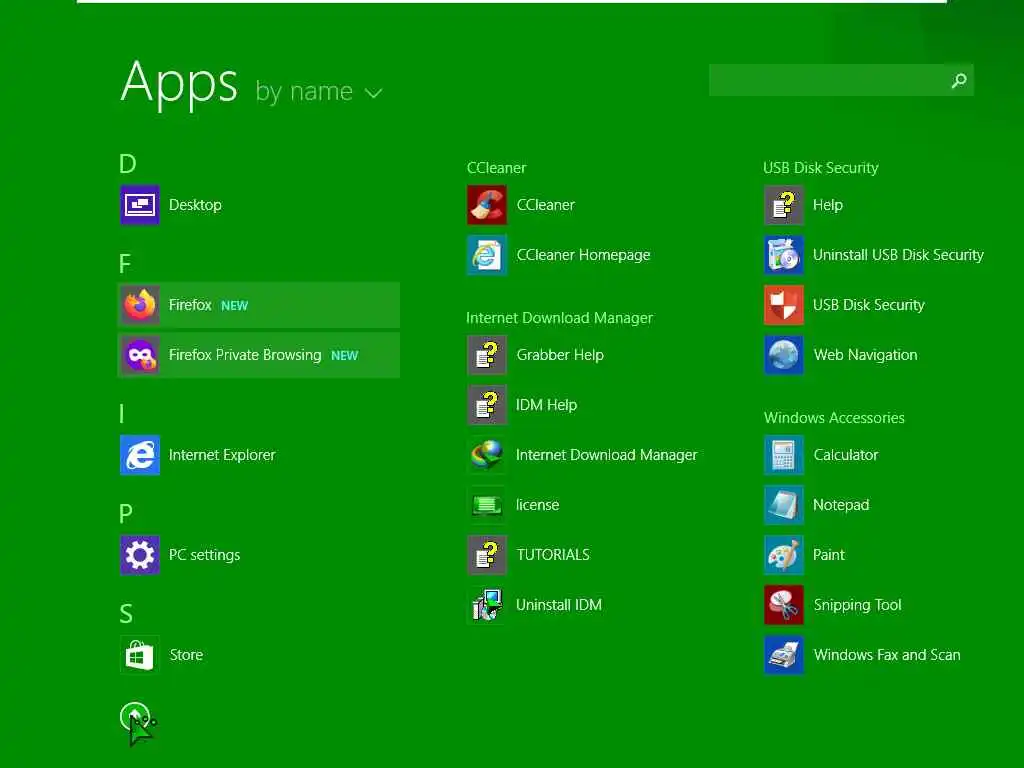This screenshot has width=1024, height=768.
Task: Click the 'PC settings' label text
Action: 204,555
